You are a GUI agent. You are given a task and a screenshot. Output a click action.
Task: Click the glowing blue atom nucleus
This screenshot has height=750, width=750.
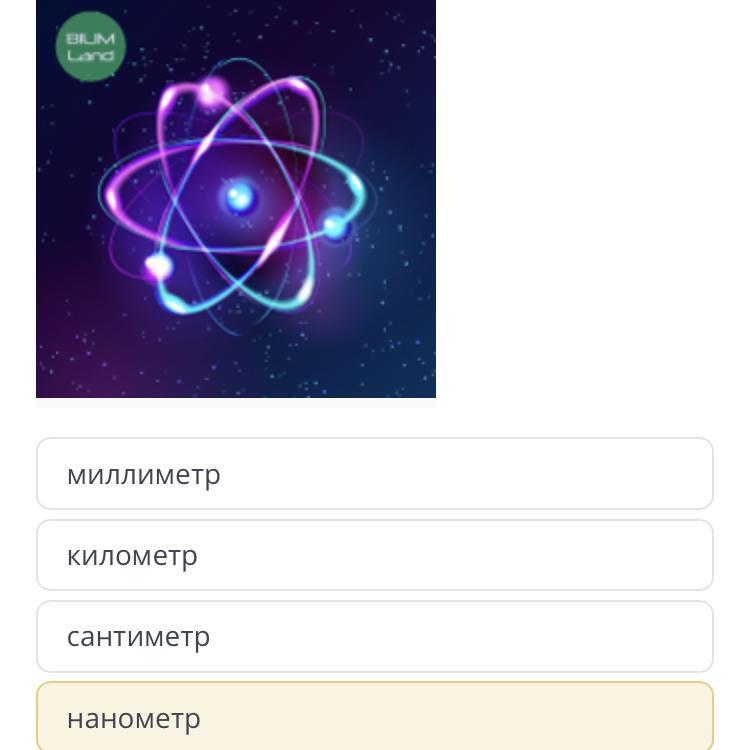coord(239,197)
